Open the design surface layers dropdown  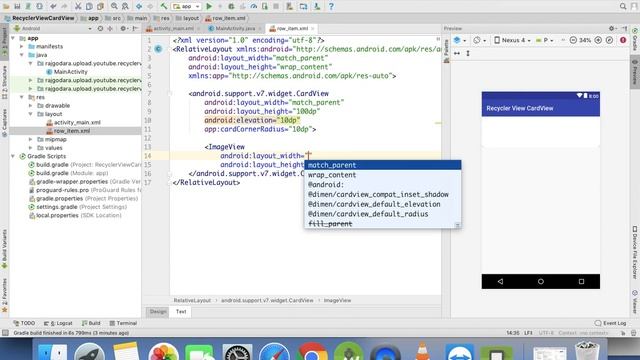click(460, 40)
